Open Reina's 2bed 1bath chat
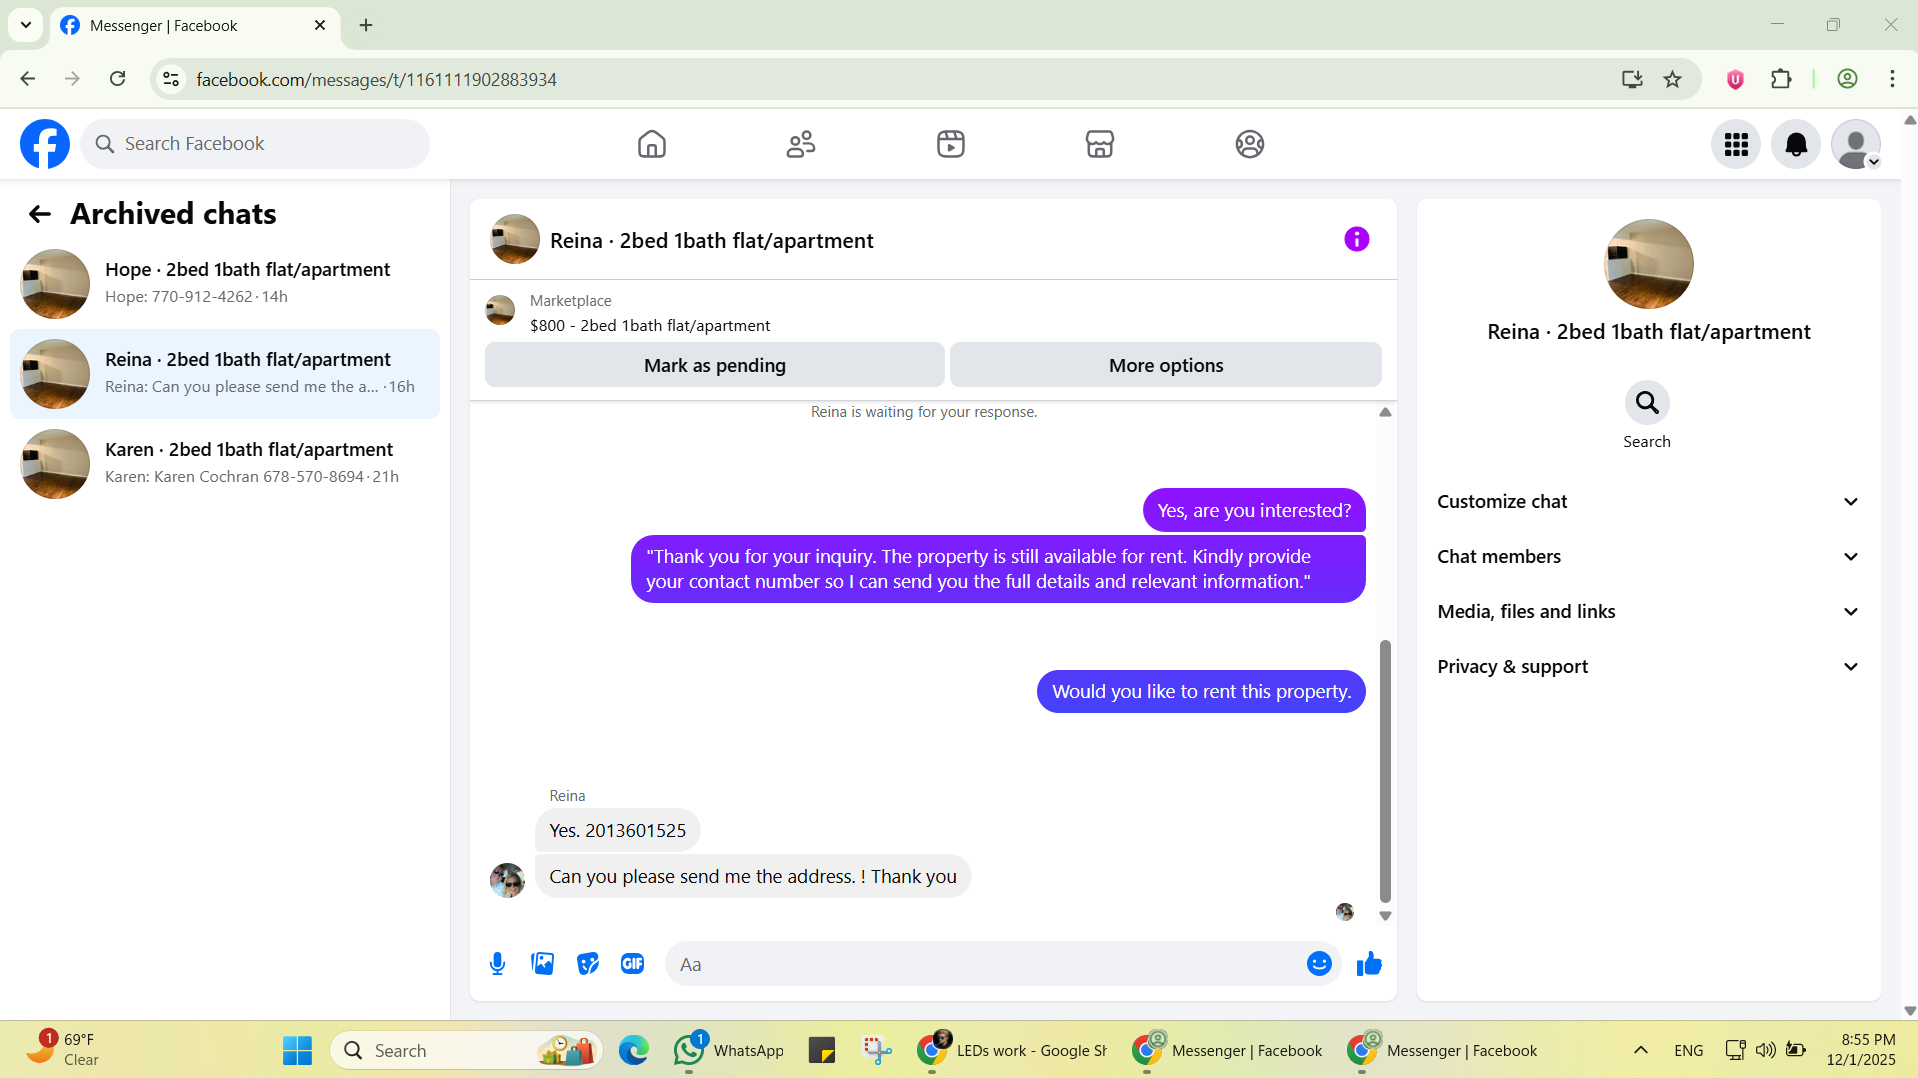Screen dimensions: 1918x1078 tap(225, 374)
